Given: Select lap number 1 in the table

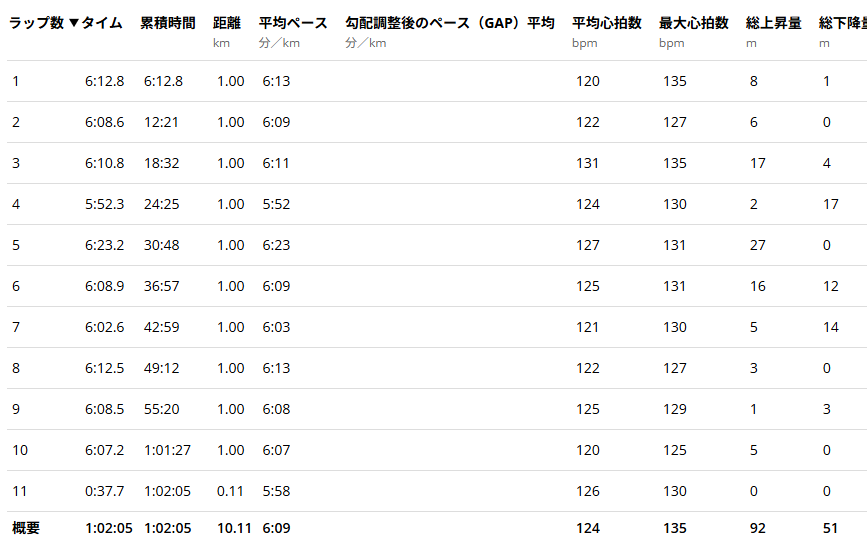Looking at the screenshot, I should point(16,81).
